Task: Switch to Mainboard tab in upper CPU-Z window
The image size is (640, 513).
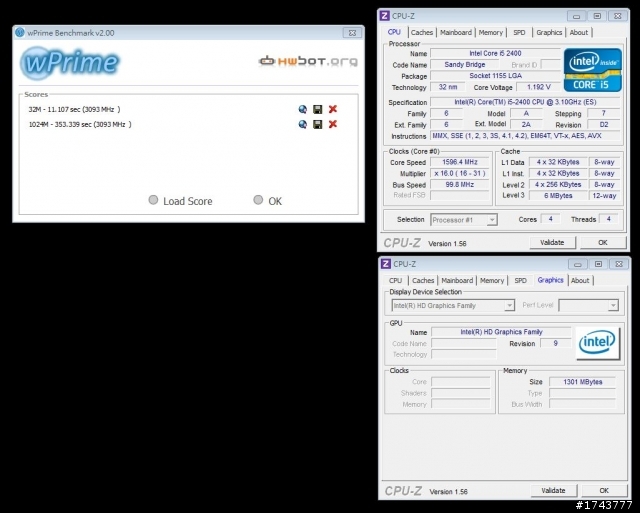Action: tap(456, 32)
